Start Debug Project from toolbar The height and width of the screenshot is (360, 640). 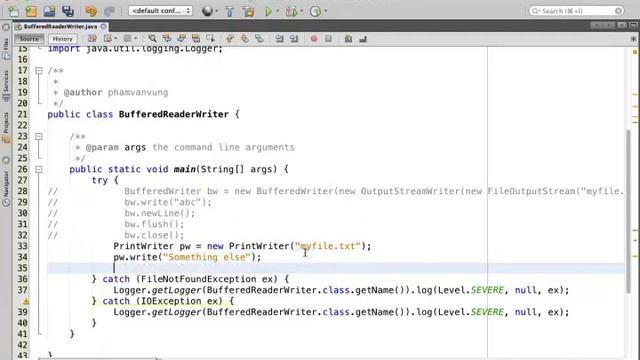pos(291,11)
